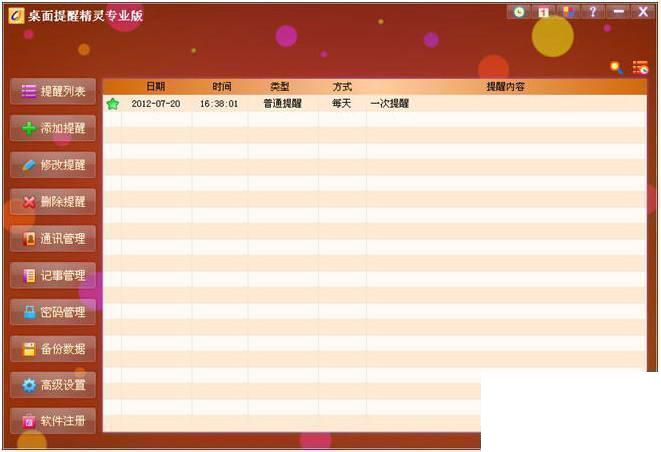Open the calendar icon in title bar
661x452 pixels.
click(543, 12)
